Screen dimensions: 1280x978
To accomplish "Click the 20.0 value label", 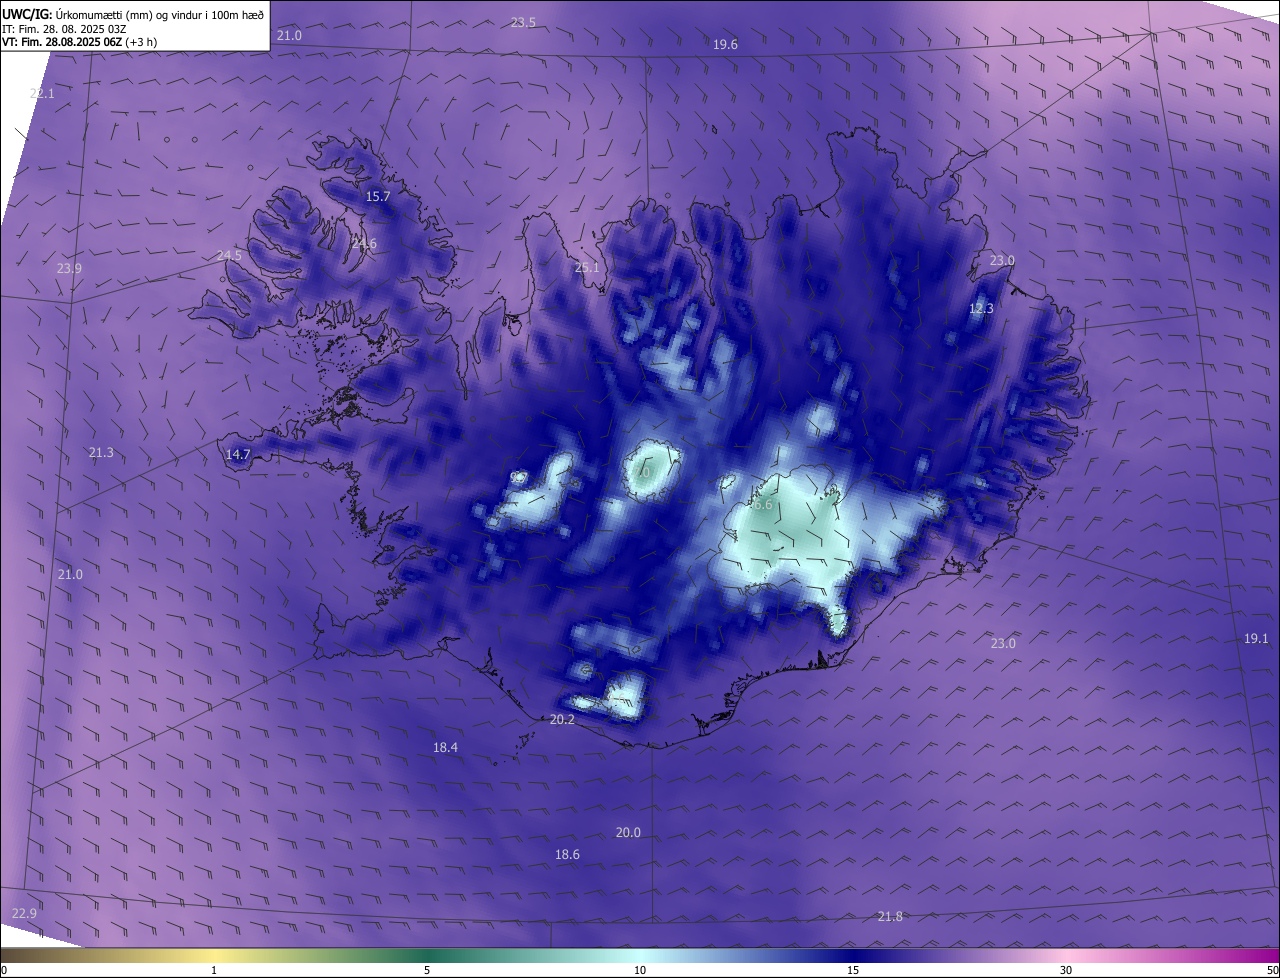I will (x=628, y=832).
